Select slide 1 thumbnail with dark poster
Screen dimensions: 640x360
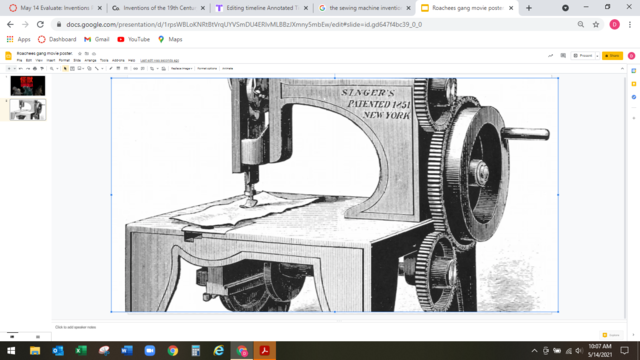click(x=28, y=86)
